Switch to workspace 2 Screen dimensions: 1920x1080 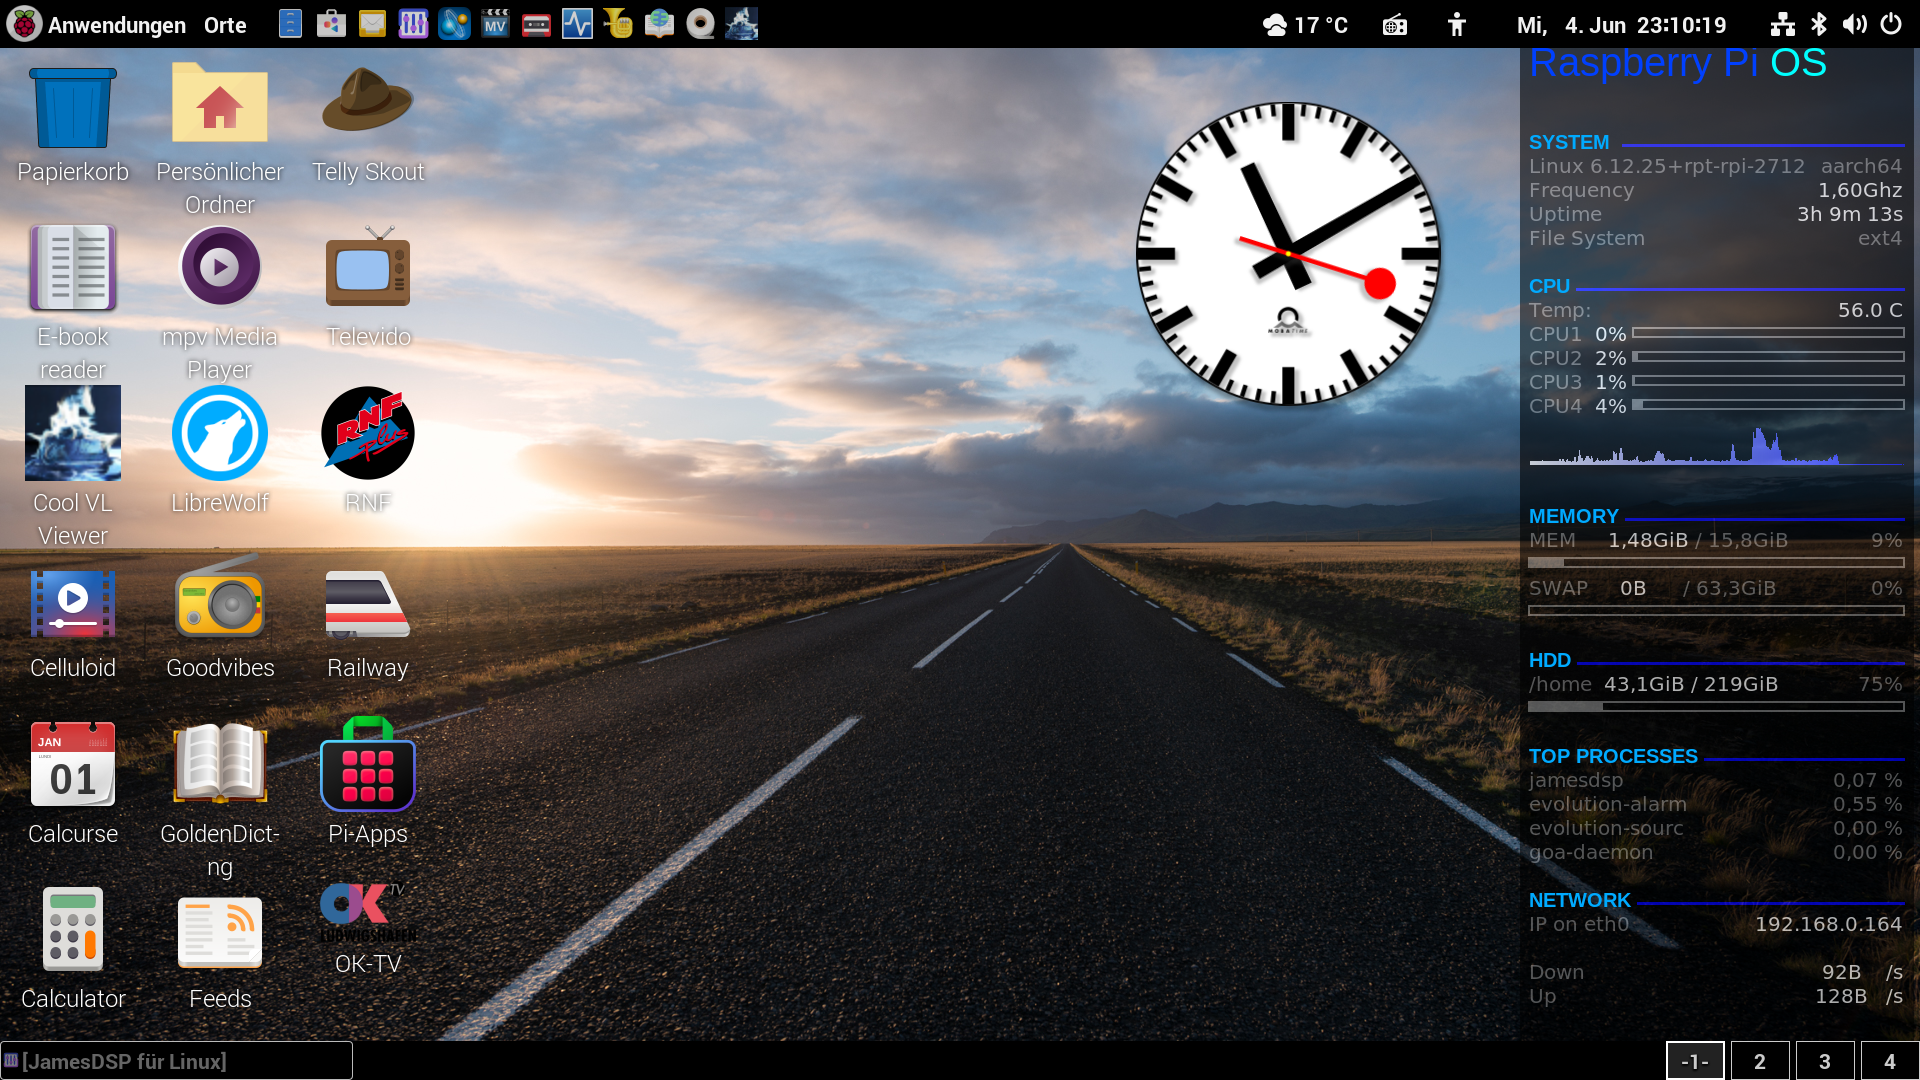point(1759,1061)
